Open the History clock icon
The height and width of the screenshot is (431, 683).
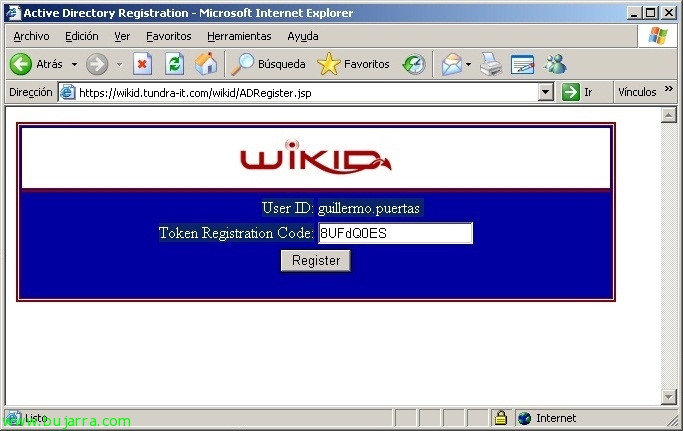(414, 64)
